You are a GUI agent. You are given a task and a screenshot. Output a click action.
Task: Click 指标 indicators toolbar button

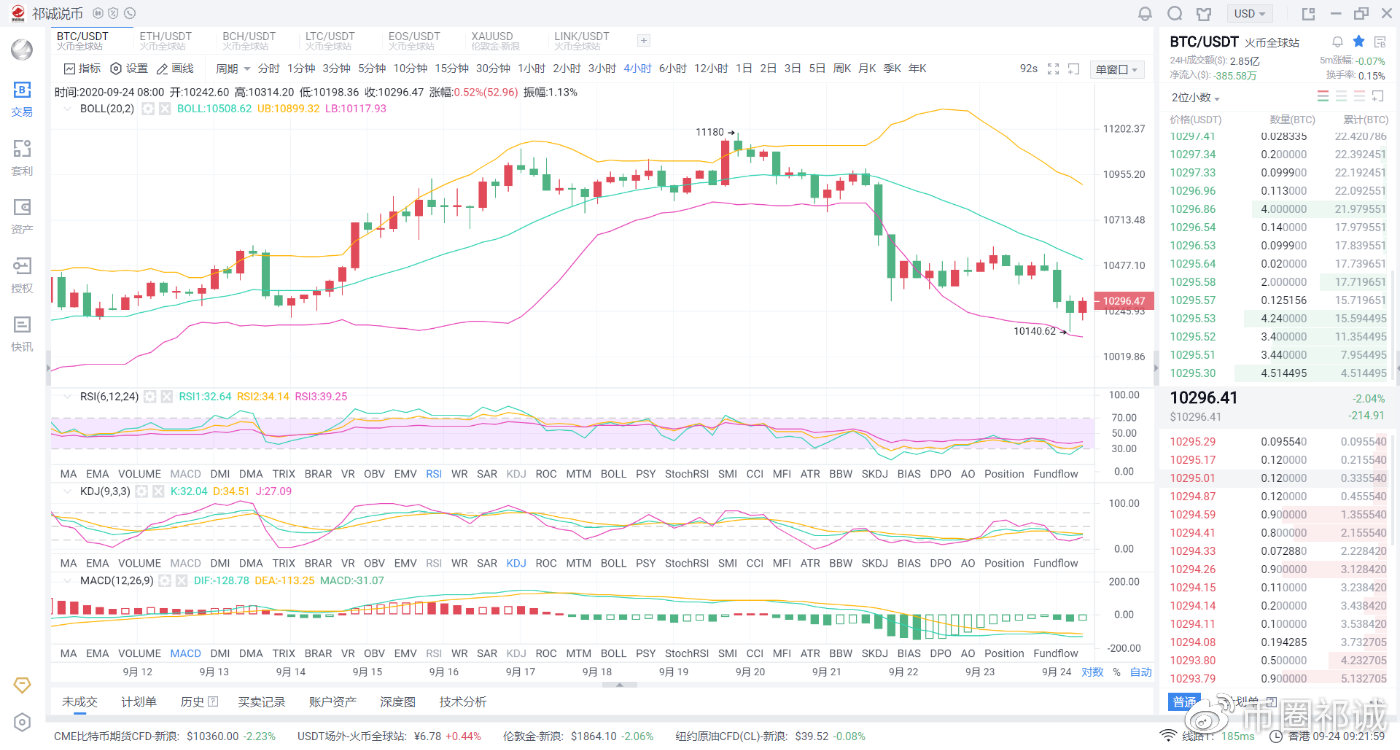(x=82, y=68)
